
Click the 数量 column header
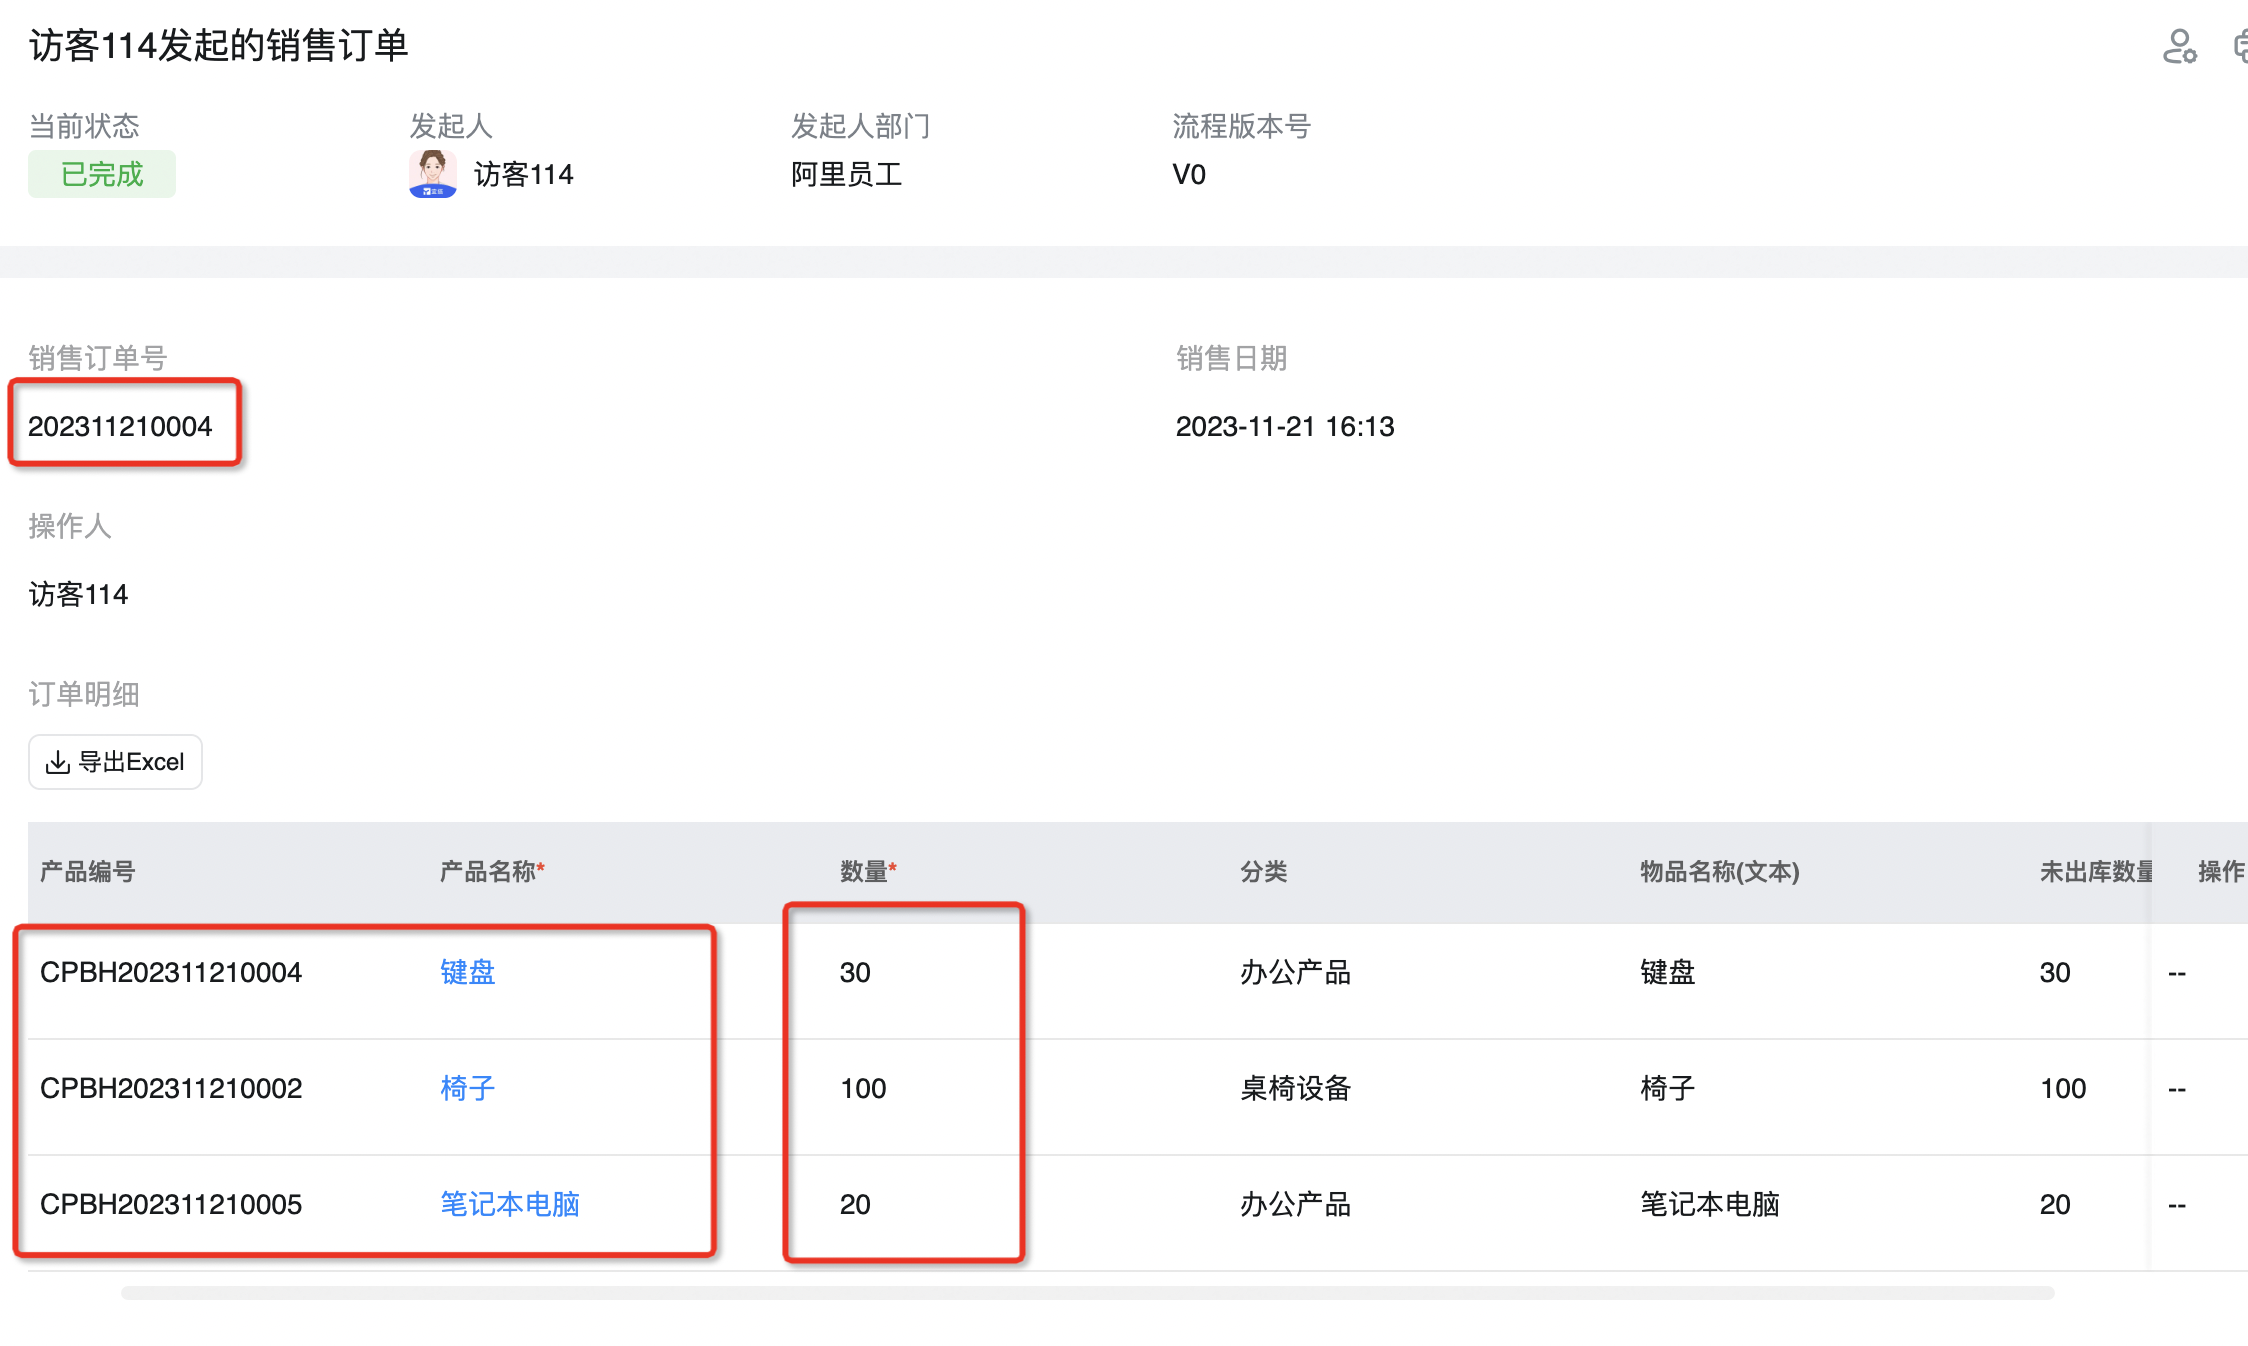click(868, 872)
